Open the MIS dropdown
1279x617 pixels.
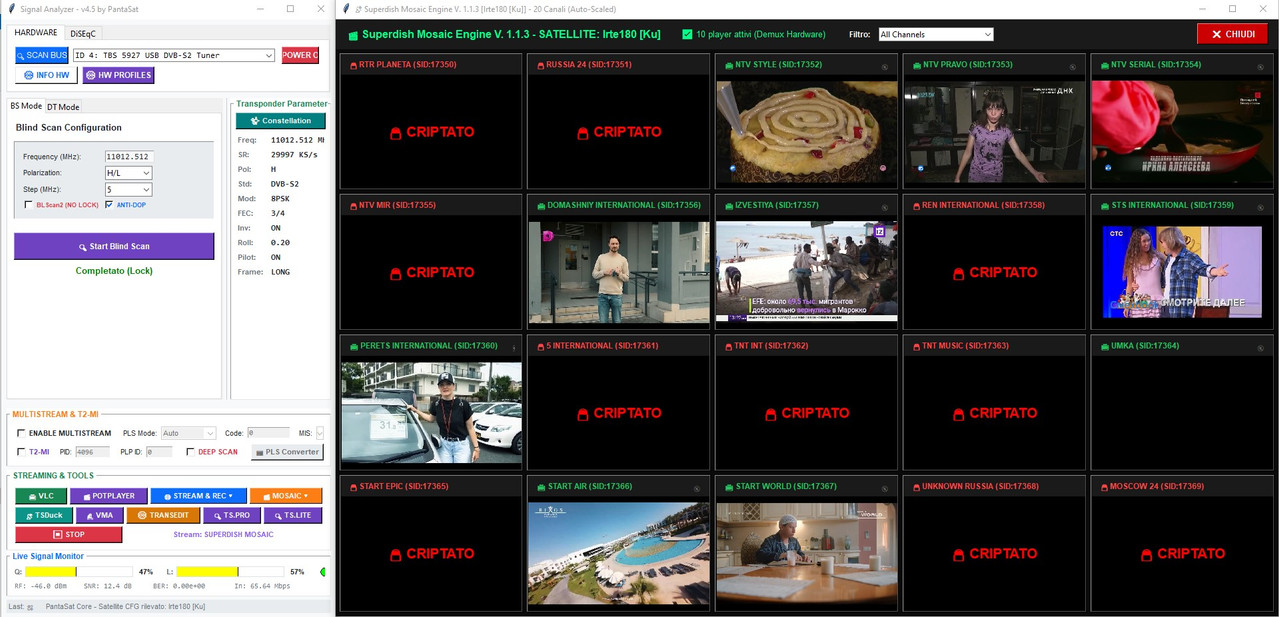pyautogui.click(x=320, y=433)
